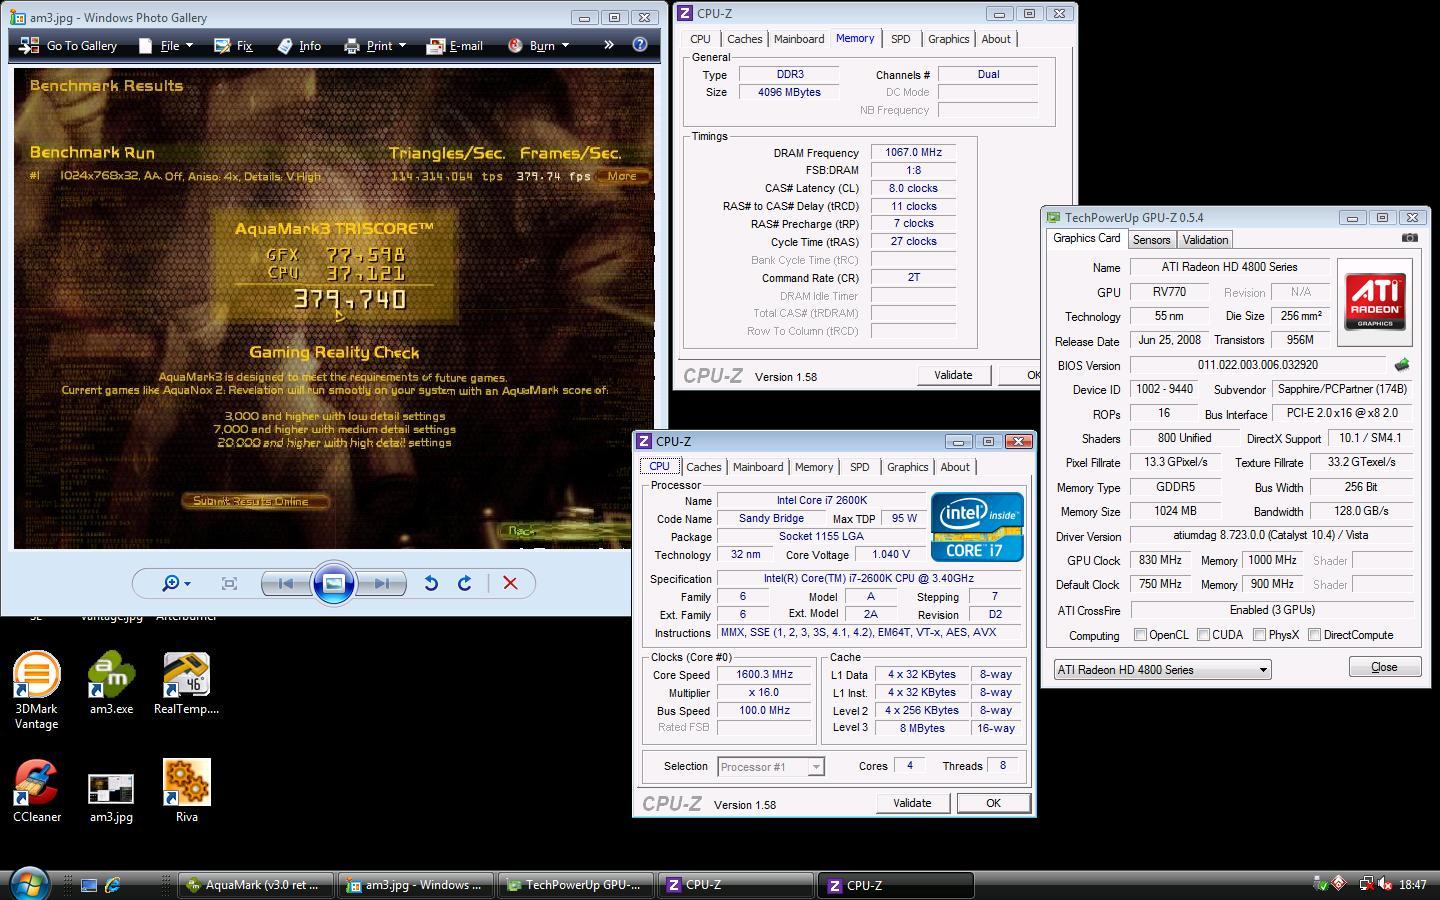Open Go To Gallery in Photo Gallery
Screen dimensions: 1440x900
(68, 46)
